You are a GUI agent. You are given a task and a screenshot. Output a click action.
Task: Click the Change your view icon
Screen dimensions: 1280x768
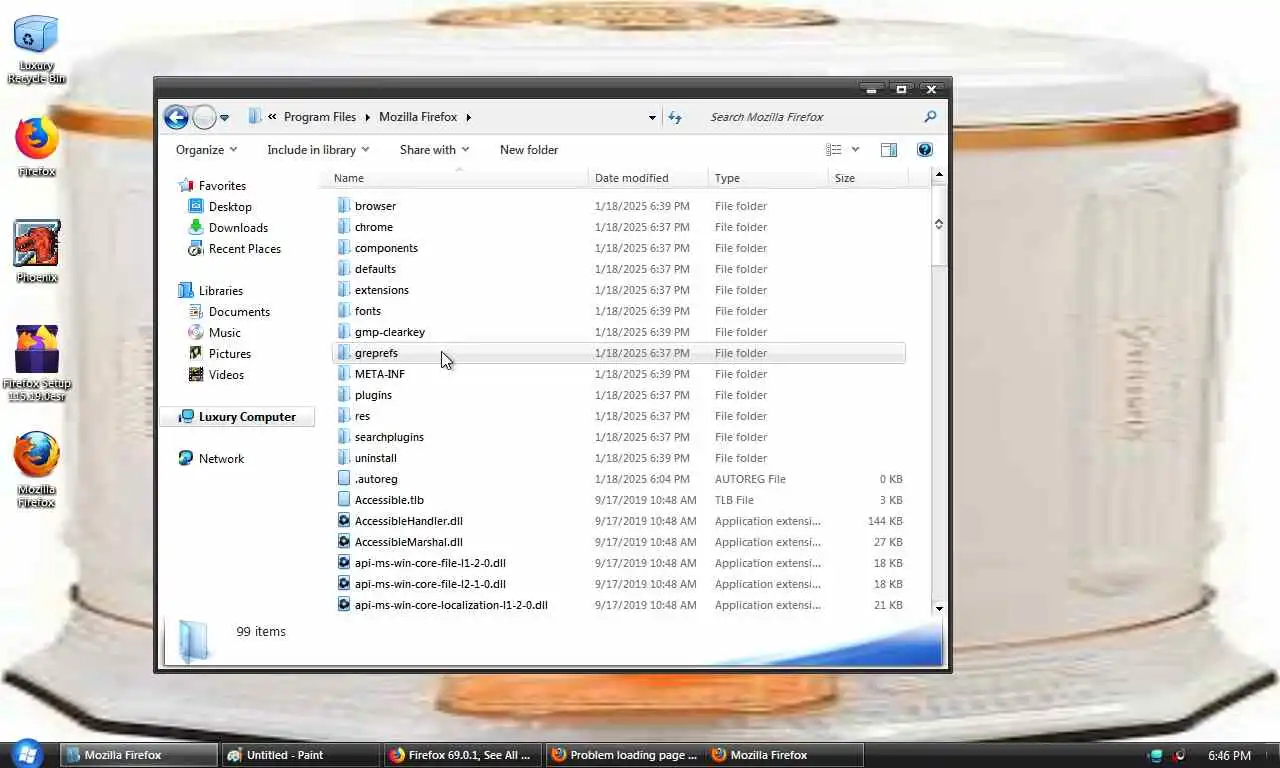(x=834, y=150)
